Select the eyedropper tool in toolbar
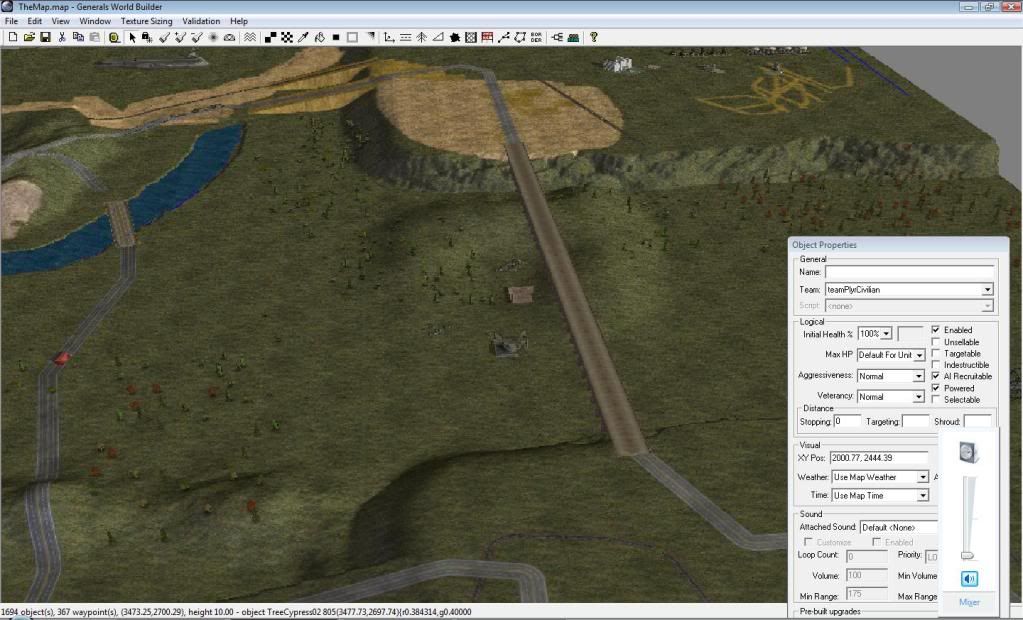Screen dimensions: 1023x620 pos(302,37)
